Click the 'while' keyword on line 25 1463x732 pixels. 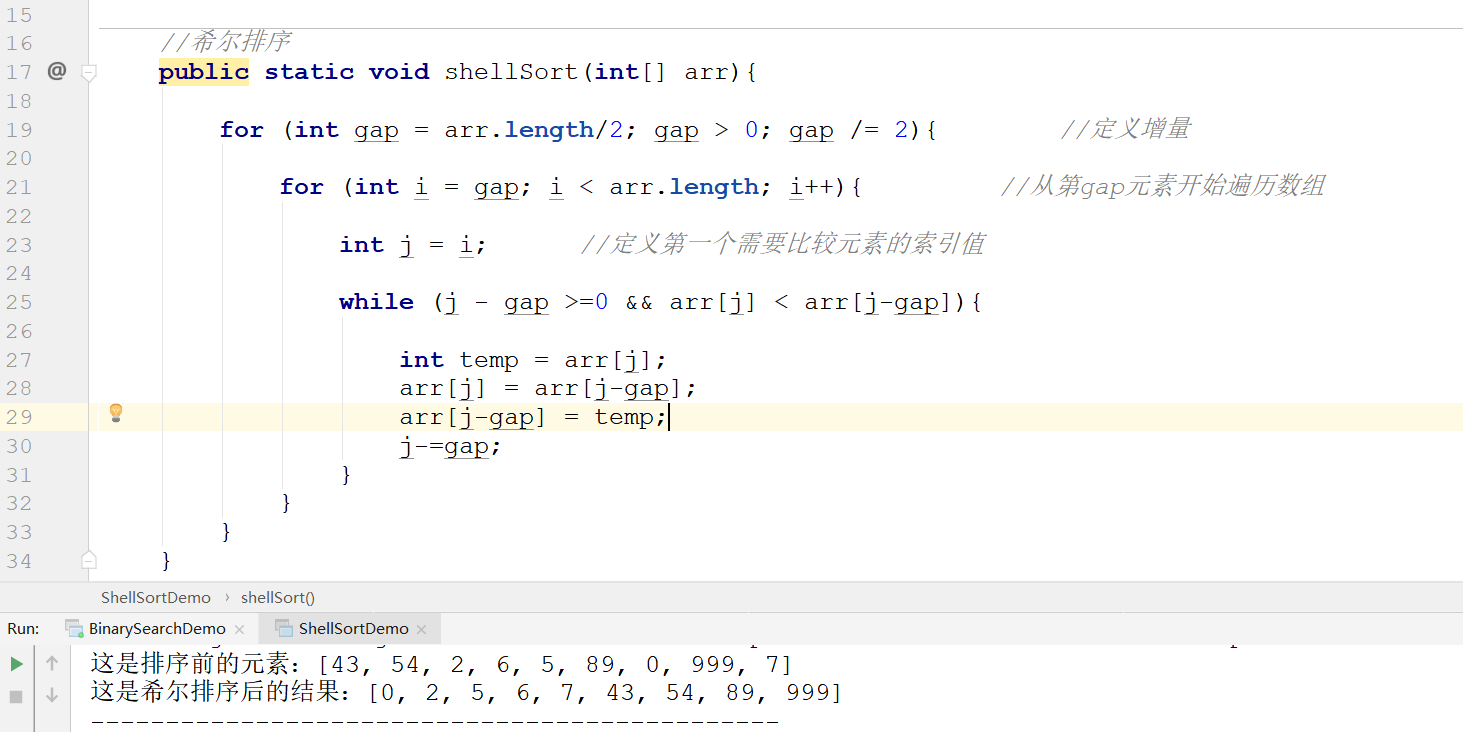tap(376, 302)
